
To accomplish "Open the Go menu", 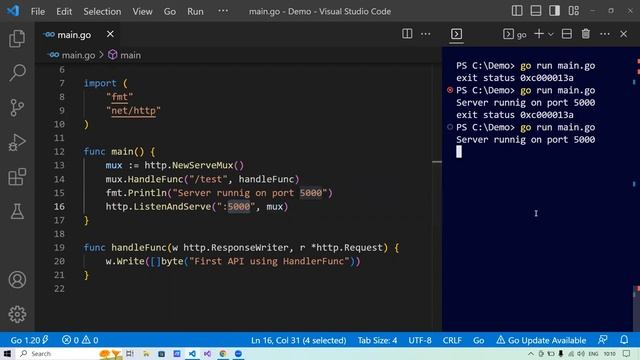I will (170, 11).
